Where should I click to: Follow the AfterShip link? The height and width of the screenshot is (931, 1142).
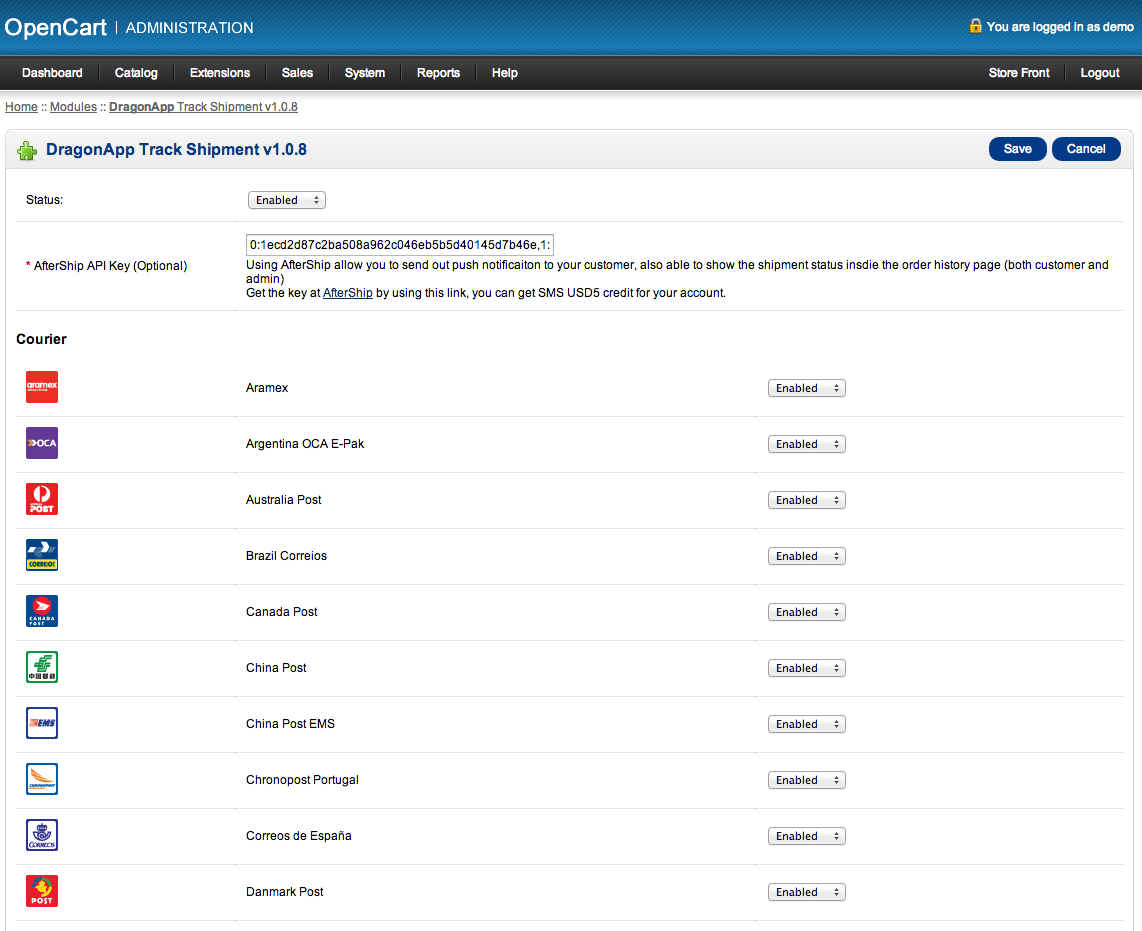(347, 293)
